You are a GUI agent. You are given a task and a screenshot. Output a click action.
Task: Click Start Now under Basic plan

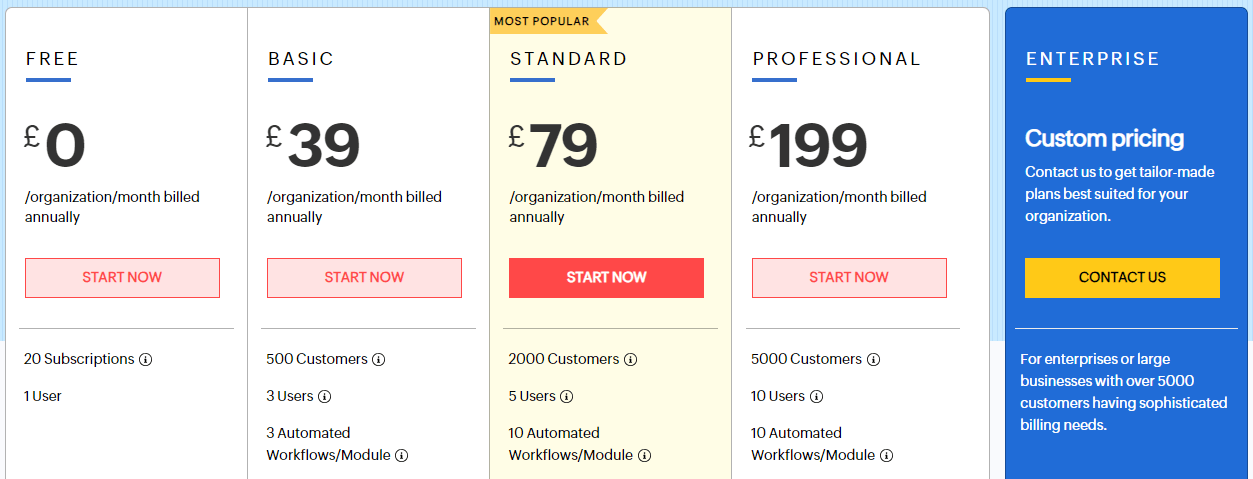click(364, 278)
